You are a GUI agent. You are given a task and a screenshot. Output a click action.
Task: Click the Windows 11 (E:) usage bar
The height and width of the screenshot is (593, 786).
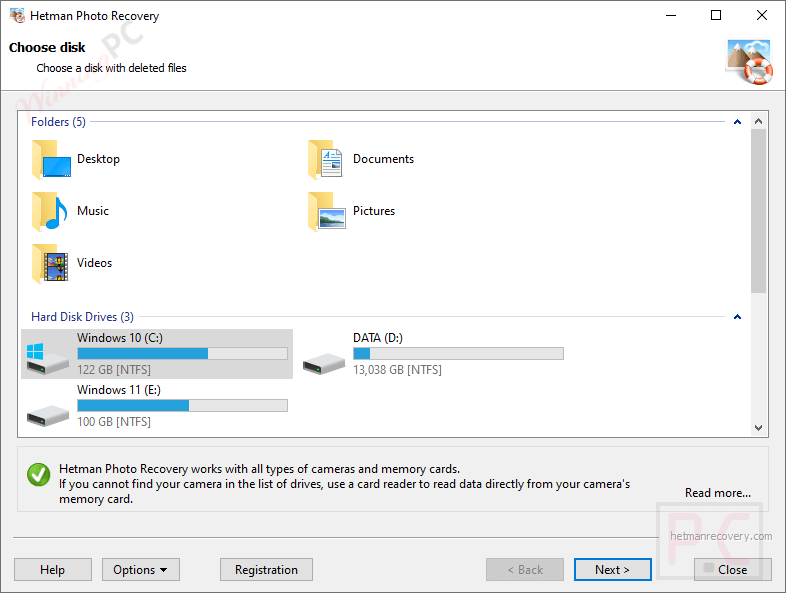(x=182, y=406)
